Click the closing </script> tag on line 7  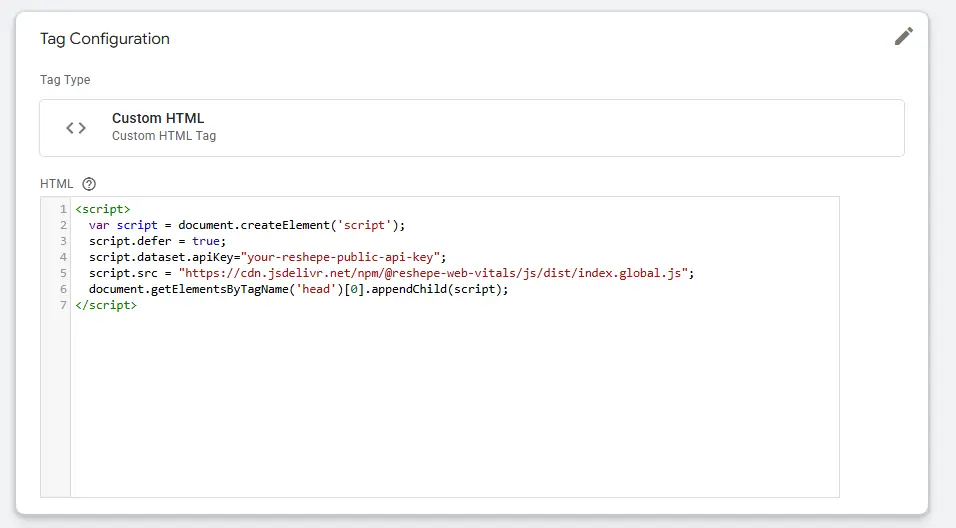[106, 305]
